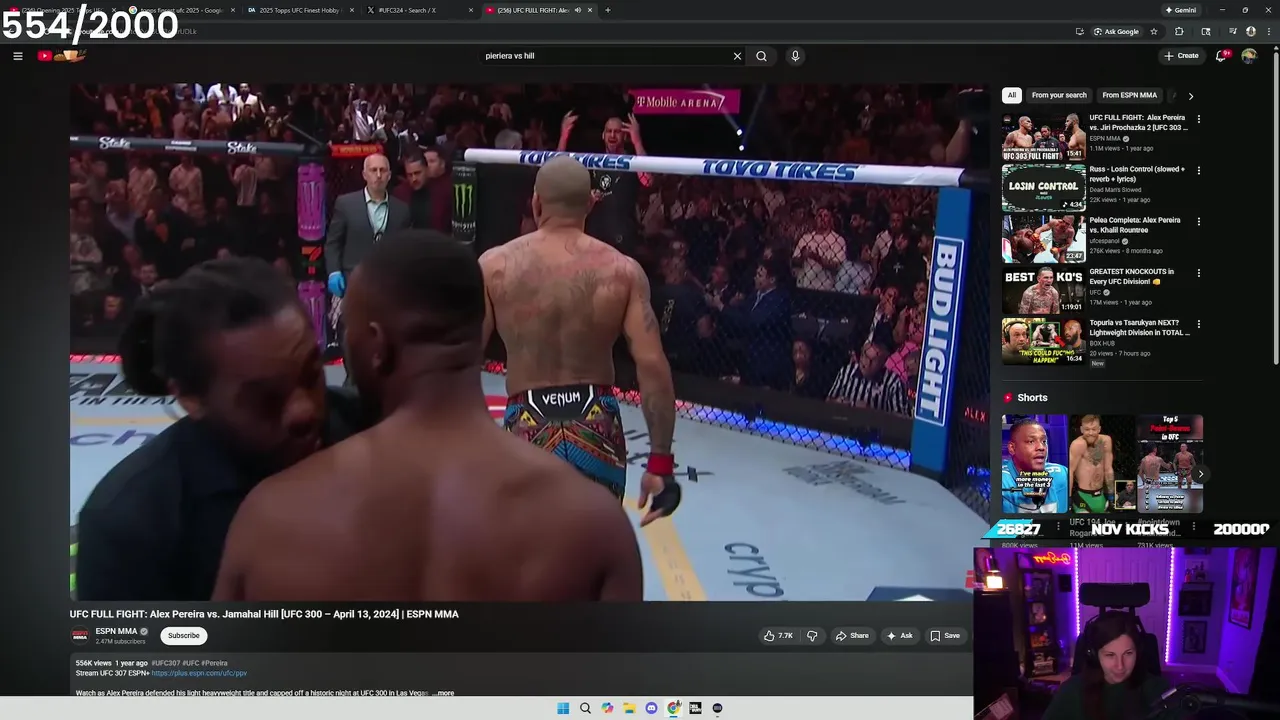The height and width of the screenshot is (720, 1280).
Task: Open ESPN MMA channel avatar
Action: (x=80, y=635)
